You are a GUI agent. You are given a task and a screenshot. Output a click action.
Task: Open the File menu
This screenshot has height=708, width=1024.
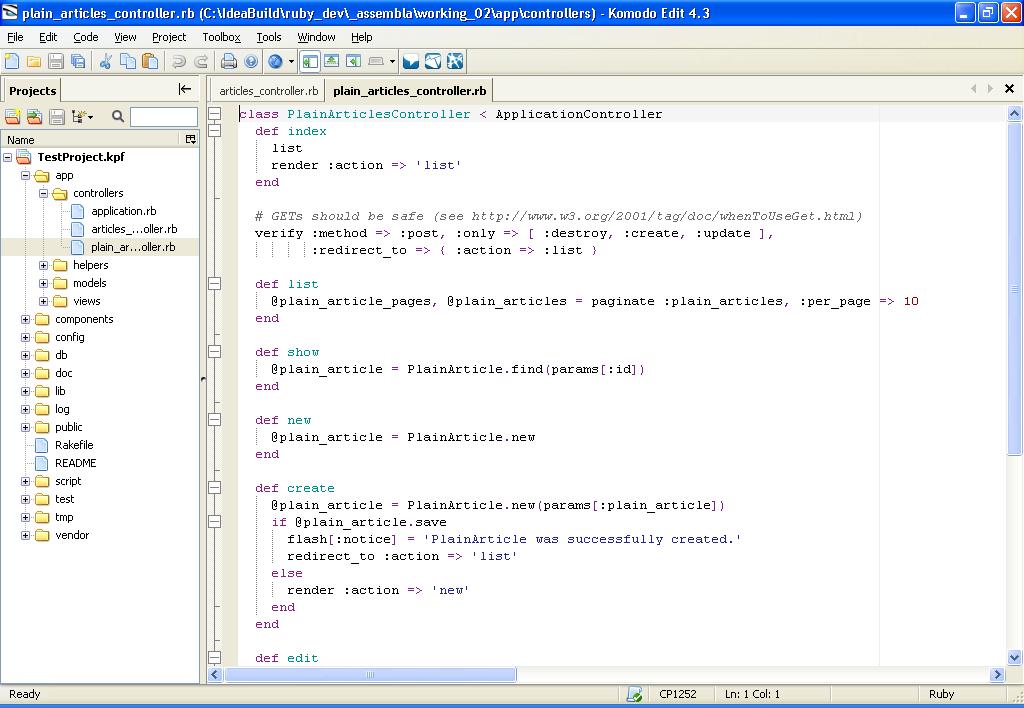(14, 37)
